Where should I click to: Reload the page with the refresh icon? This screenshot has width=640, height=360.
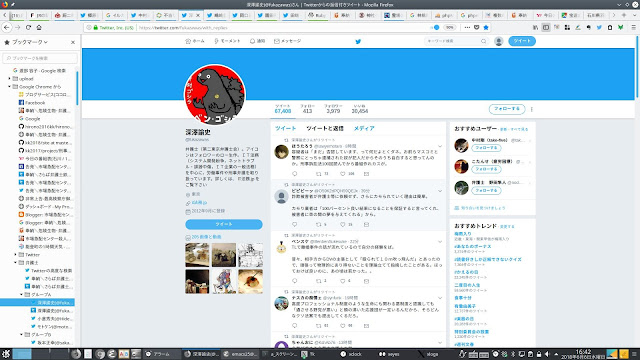point(28,27)
